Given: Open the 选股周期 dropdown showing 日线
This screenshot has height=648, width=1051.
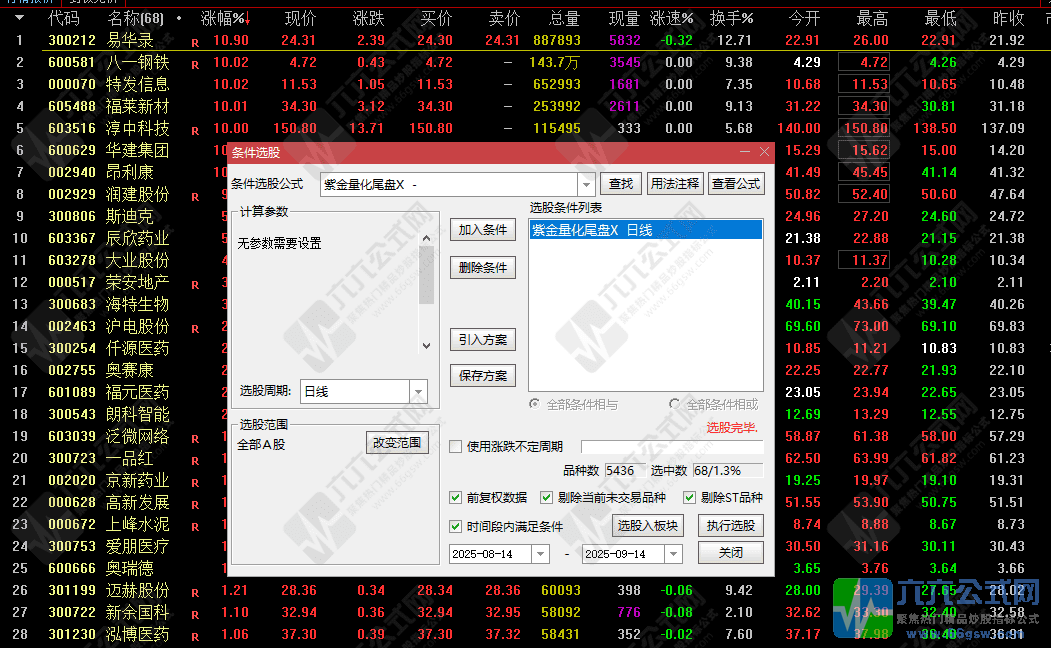Looking at the screenshot, I should coord(419,392).
